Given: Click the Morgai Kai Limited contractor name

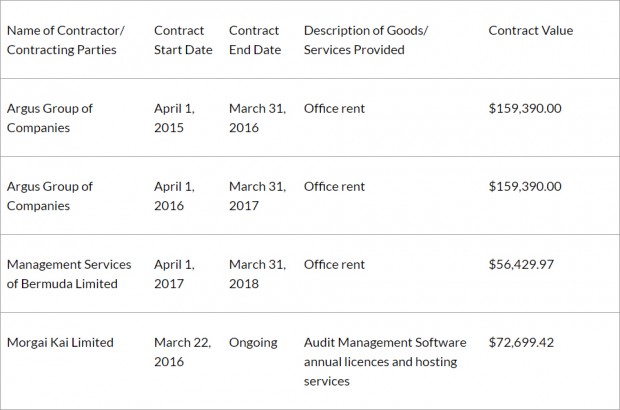Looking at the screenshot, I should [x=60, y=342].
